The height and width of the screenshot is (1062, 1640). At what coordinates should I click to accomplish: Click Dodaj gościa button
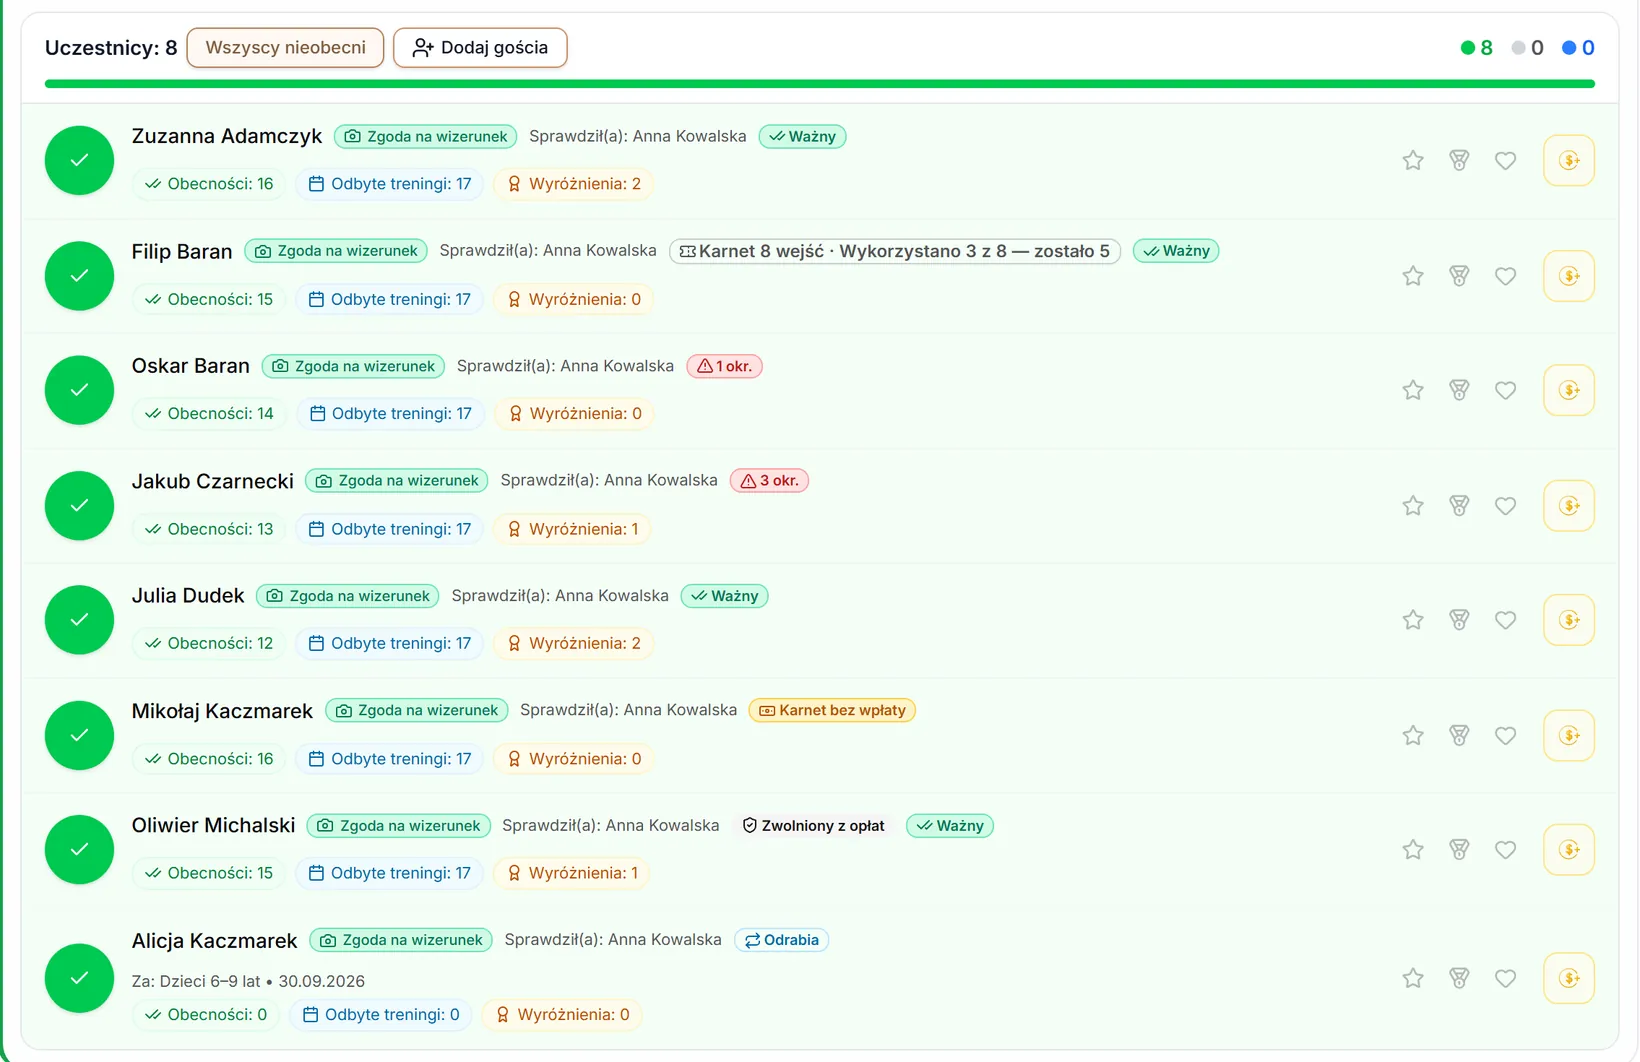(x=480, y=48)
